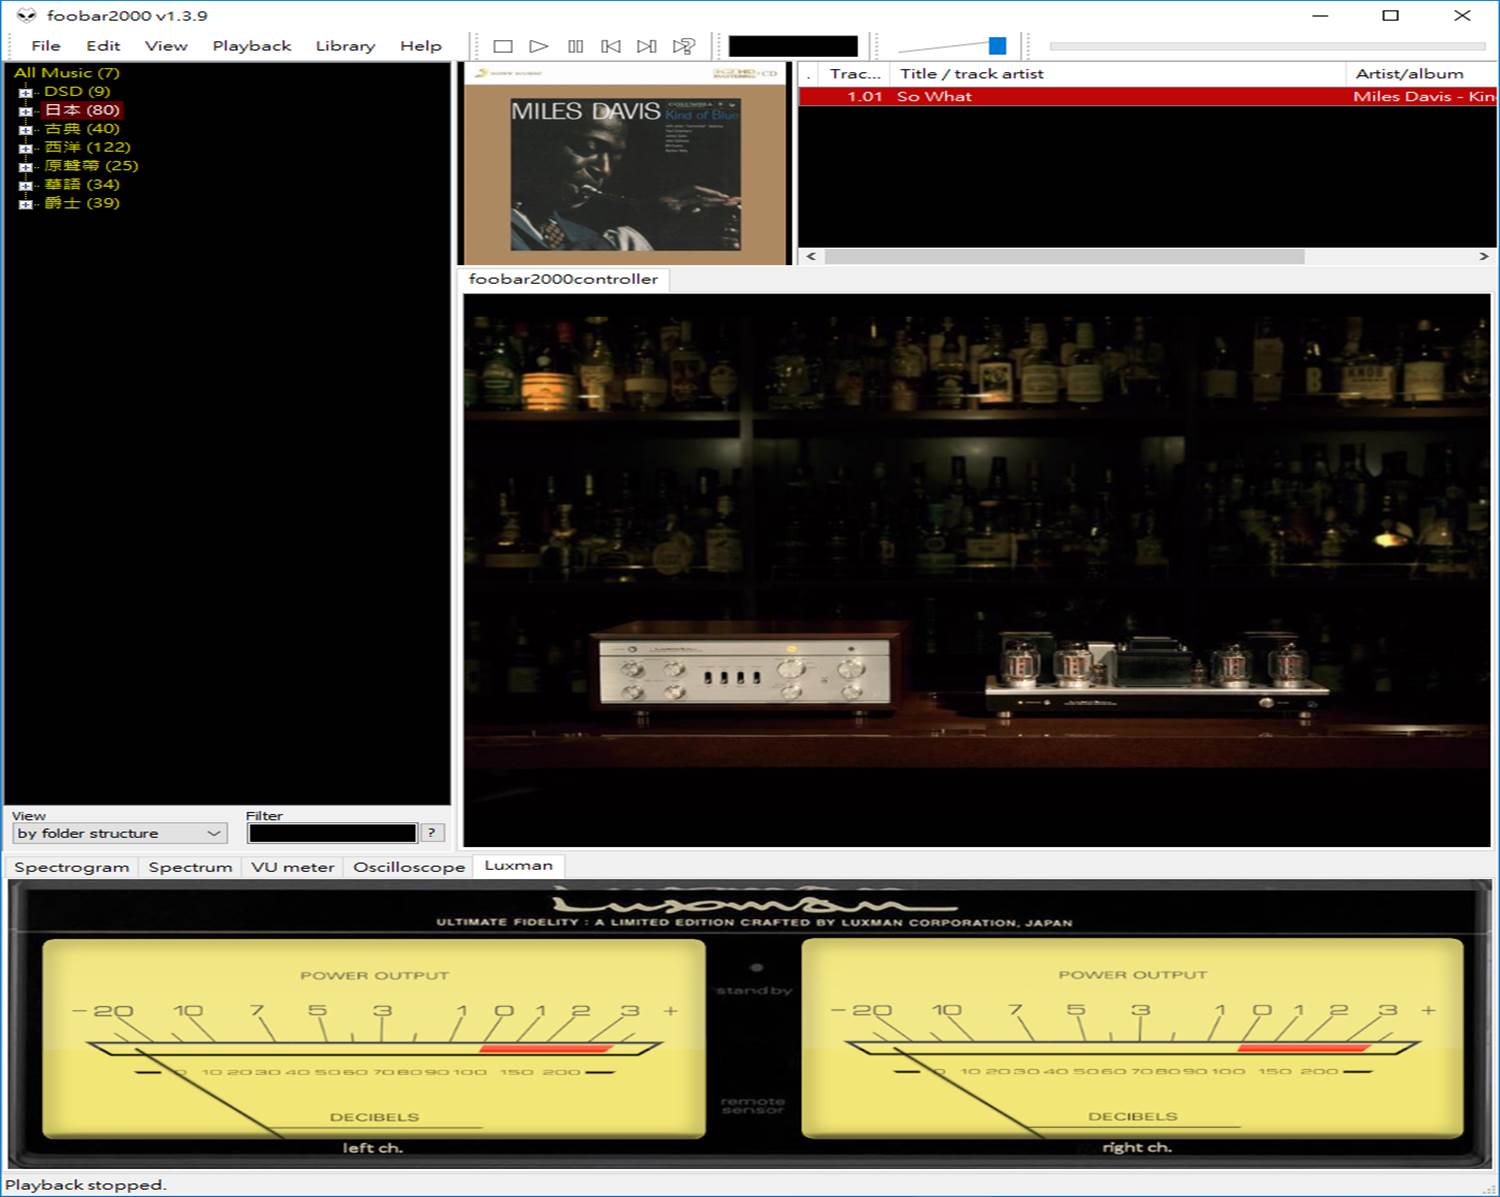Click the playlist horizontal scrollbar thumb
This screenshot has width=1500, height=1197.
tap(1064, 256)
